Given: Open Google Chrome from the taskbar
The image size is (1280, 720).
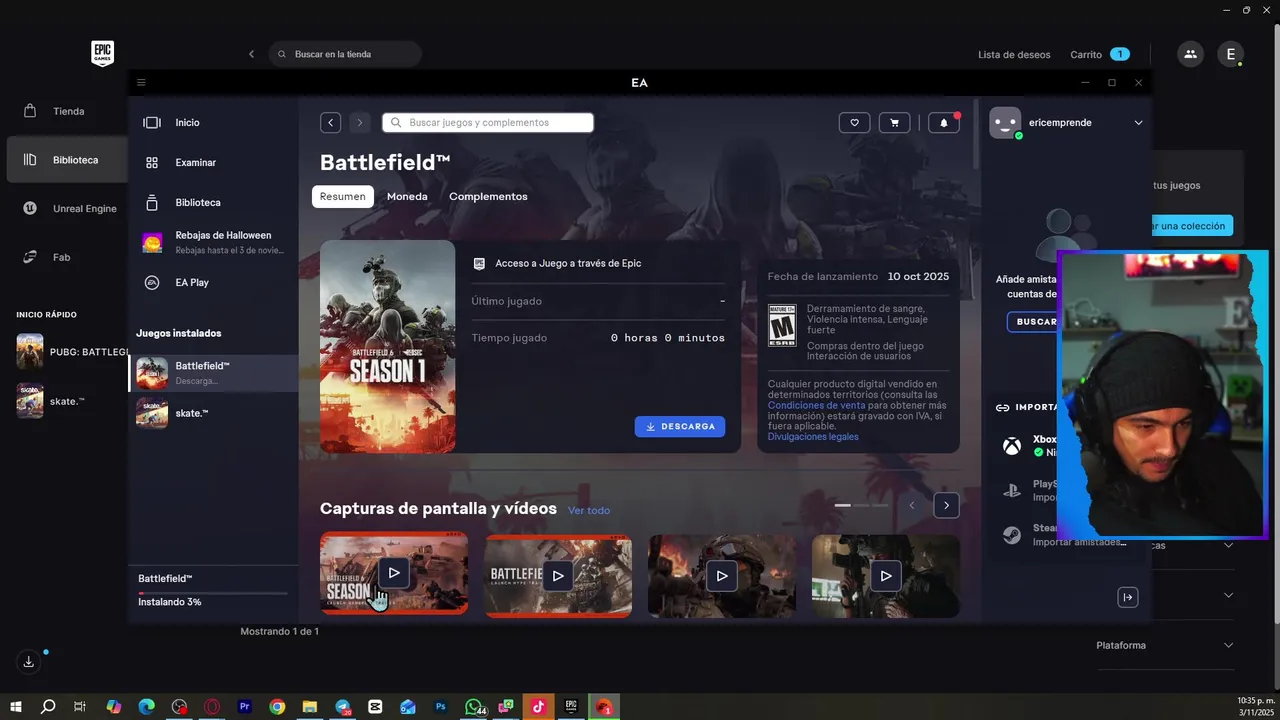Looking at the screenshot, I should (x=277, y=707).
